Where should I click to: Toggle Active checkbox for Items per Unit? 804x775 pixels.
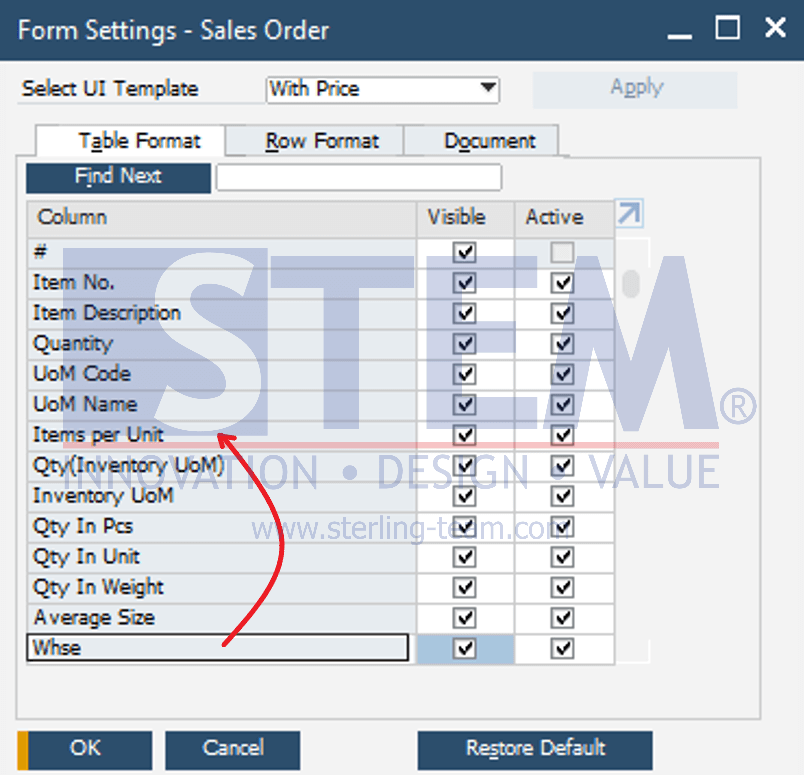tap(562, 435)
